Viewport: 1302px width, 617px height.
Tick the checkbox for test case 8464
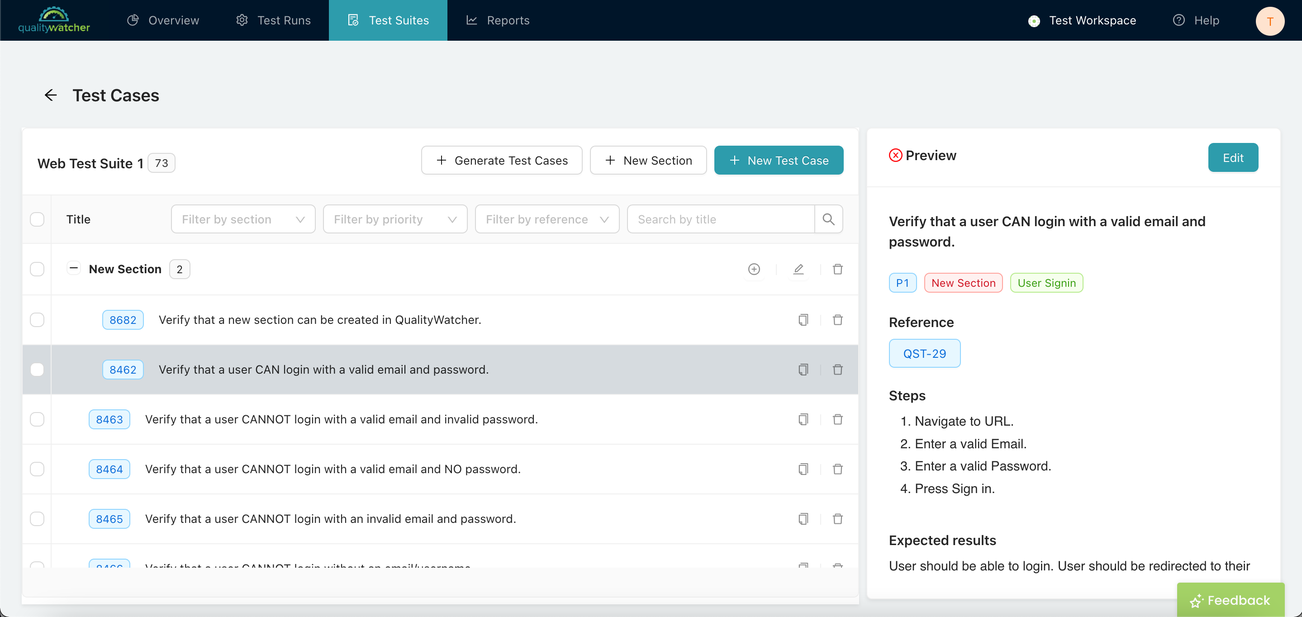click(37, 469)
